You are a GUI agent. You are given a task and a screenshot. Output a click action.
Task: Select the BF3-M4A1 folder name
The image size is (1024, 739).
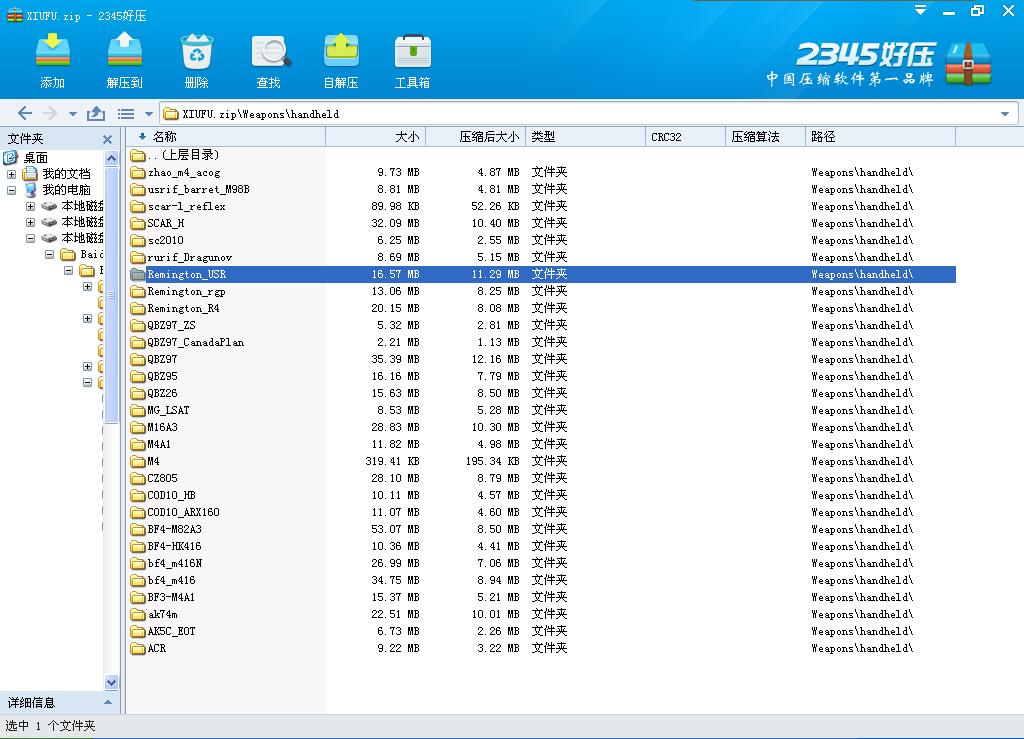click(171, 597)
